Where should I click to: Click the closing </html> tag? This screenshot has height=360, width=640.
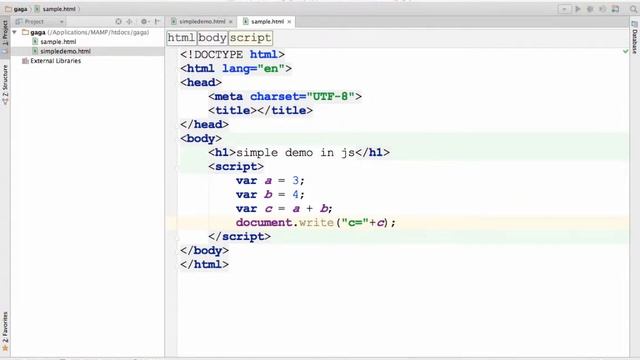pos(204,264)
